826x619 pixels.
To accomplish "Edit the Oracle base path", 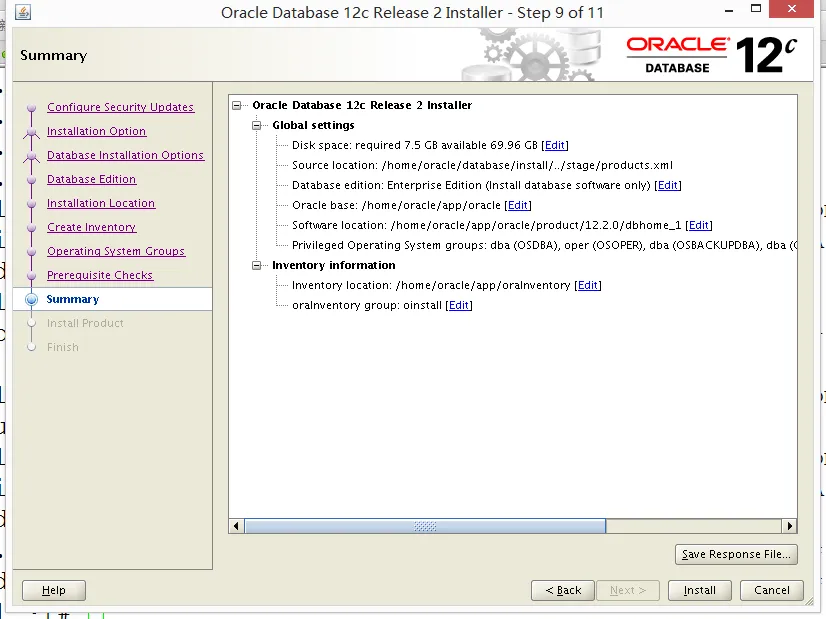I will (517, 205).
